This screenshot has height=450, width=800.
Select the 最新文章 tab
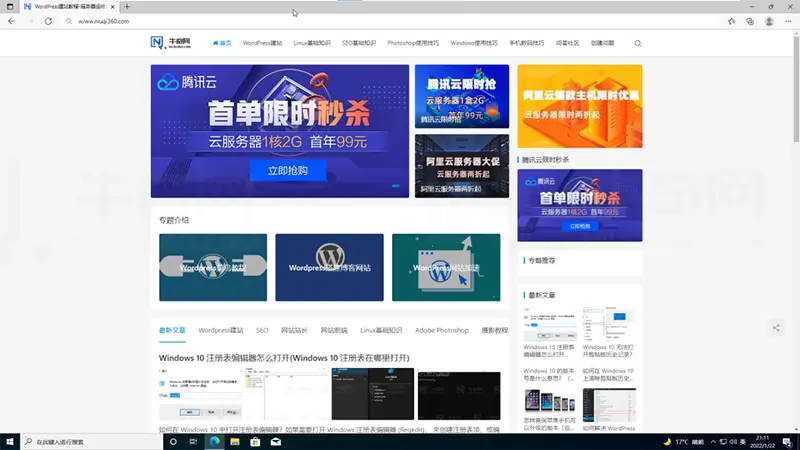pos(172,331)
